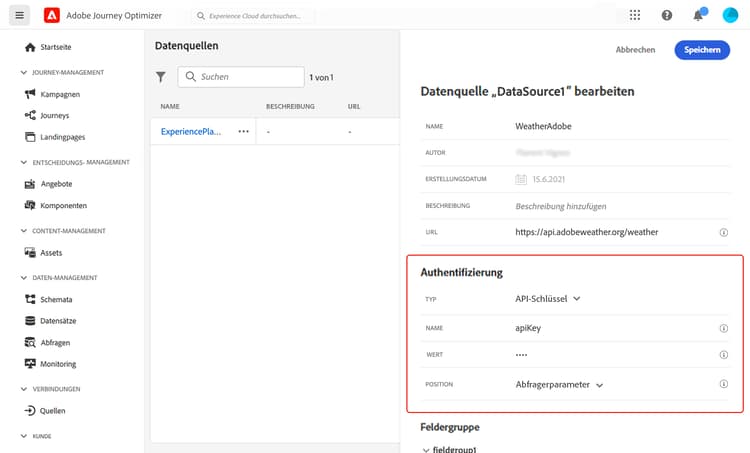Screen dimensions: 750x453
Task: Collapse the fieldgroup1 expander
Action: point(426,450)
